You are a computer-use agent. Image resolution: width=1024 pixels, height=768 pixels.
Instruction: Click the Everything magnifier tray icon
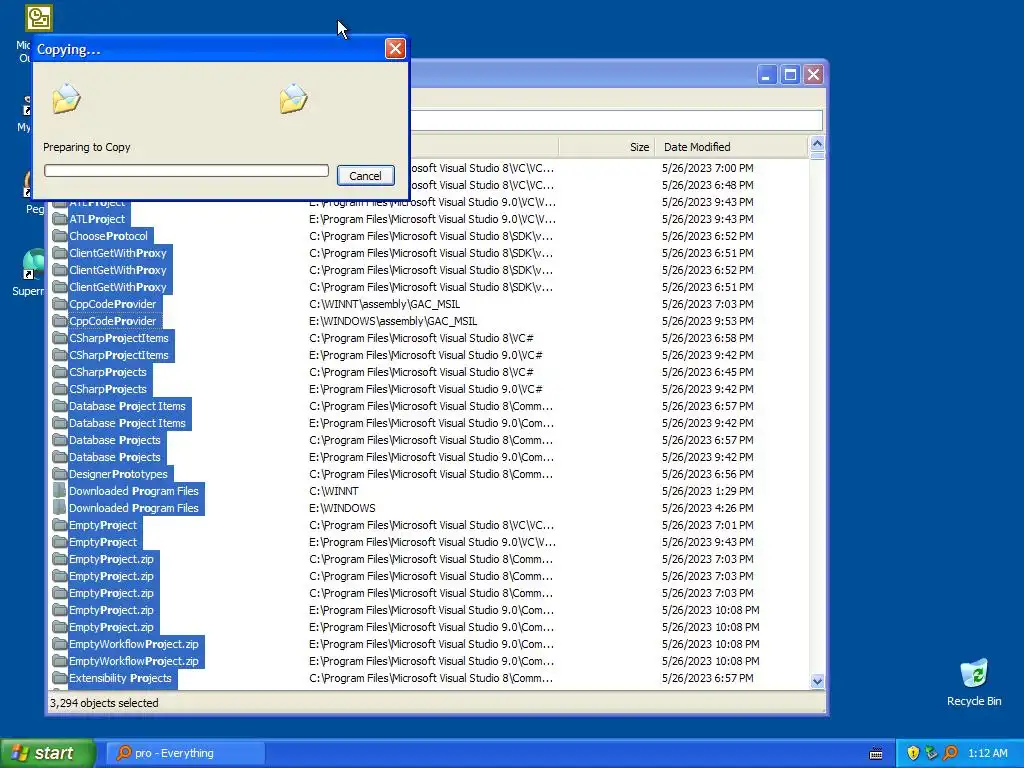pos(950,753)
